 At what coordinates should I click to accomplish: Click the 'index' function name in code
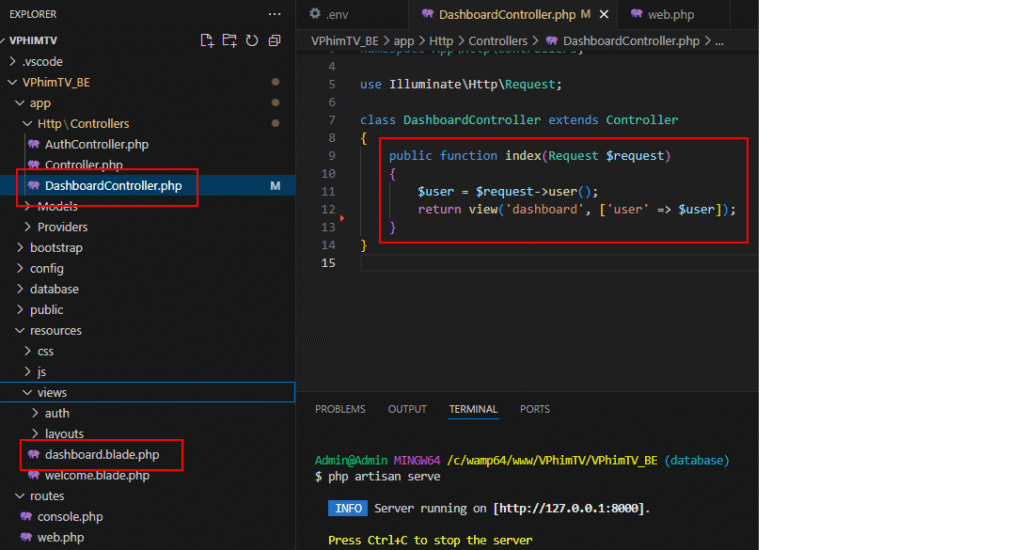coord(523,155)
